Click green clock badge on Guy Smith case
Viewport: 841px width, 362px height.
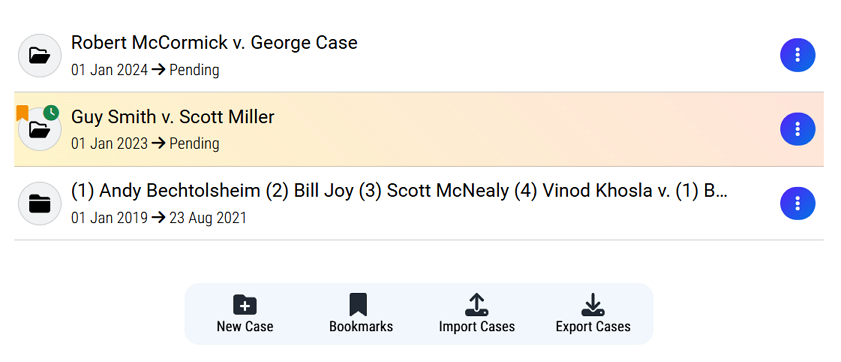[51, 113]
